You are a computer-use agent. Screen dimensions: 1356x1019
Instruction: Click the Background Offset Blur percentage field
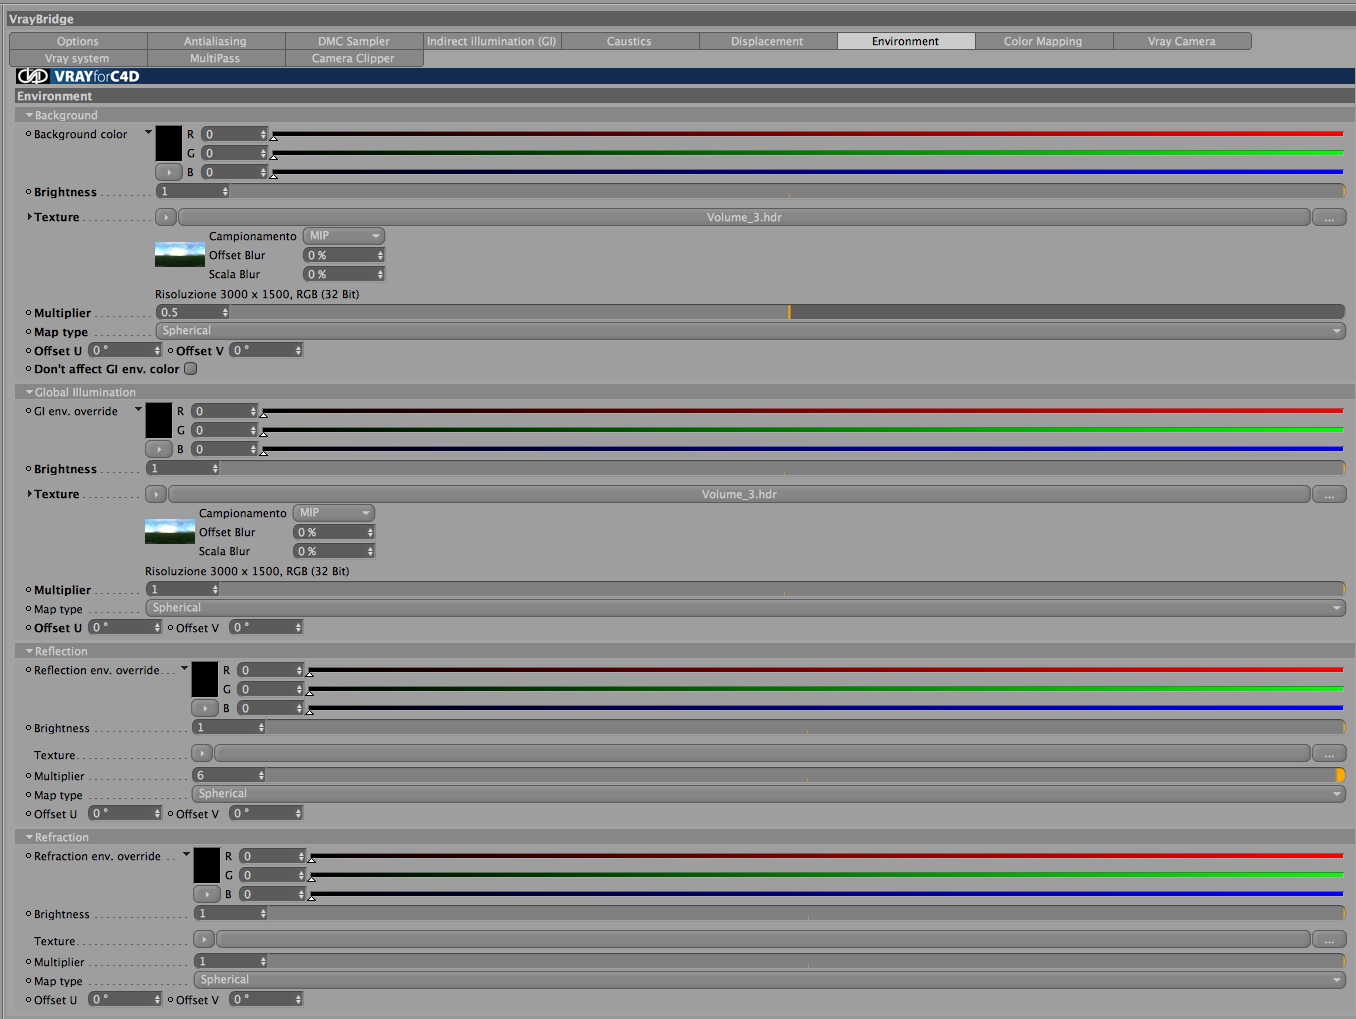[344, 255]
